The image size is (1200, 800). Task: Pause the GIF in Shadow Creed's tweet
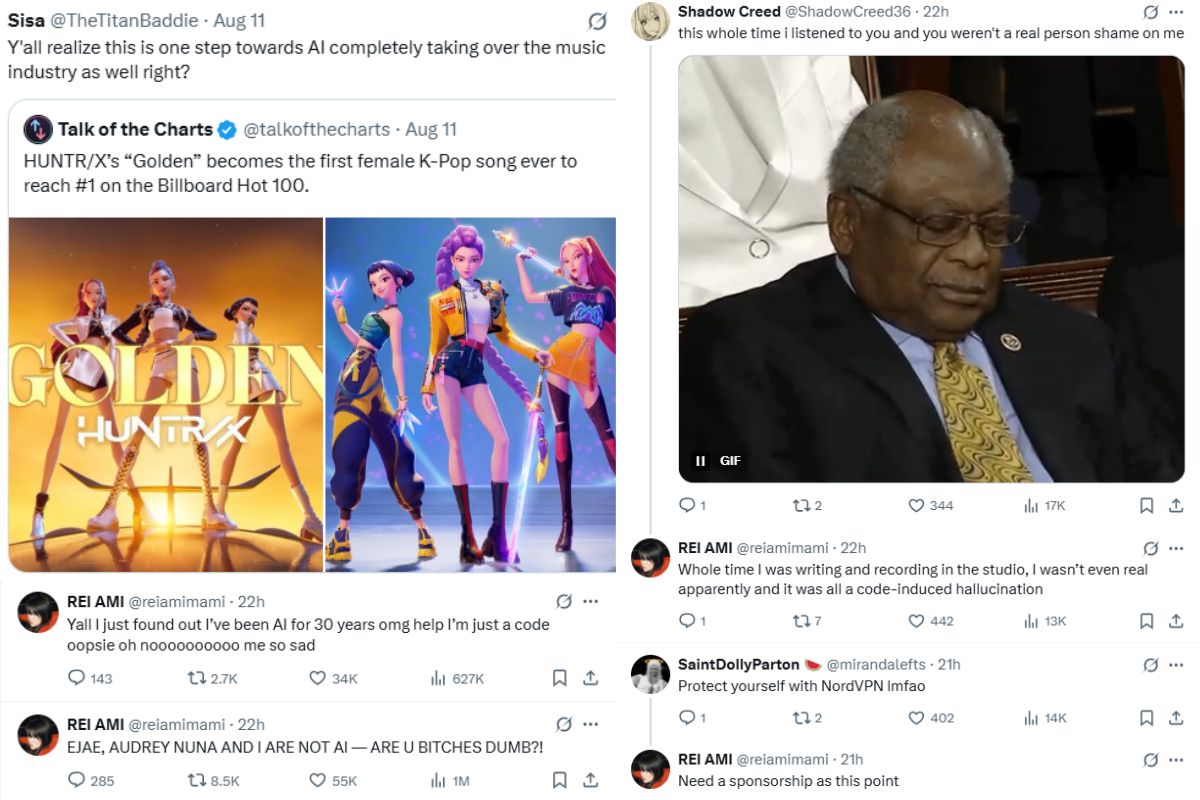(700, 460)
